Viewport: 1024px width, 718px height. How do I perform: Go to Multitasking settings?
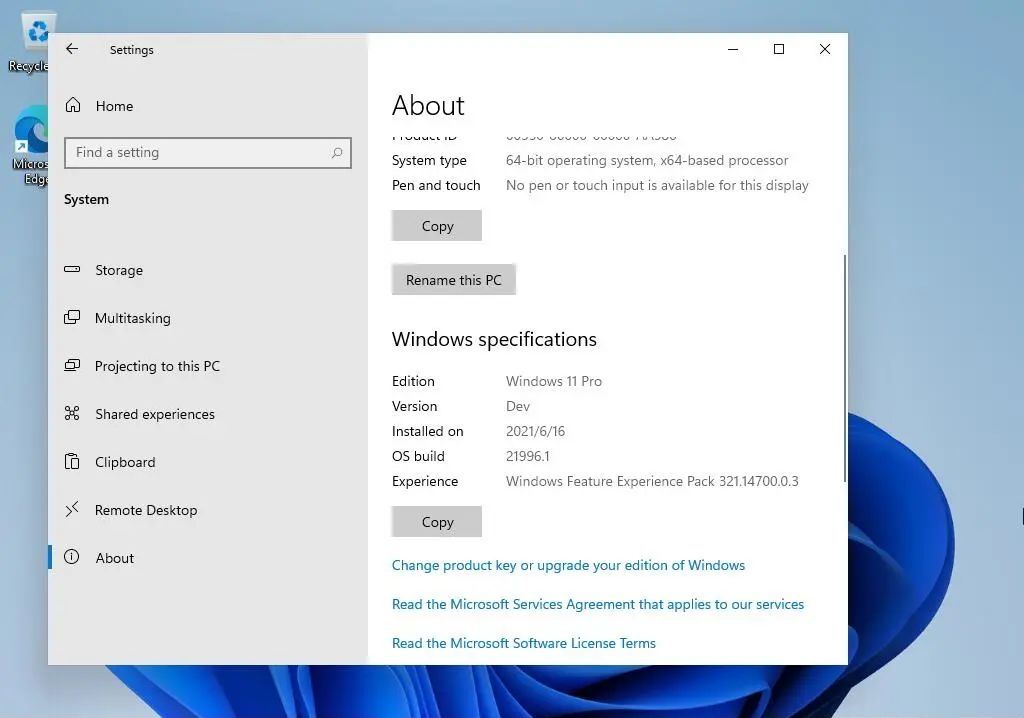tap(133, 318)
